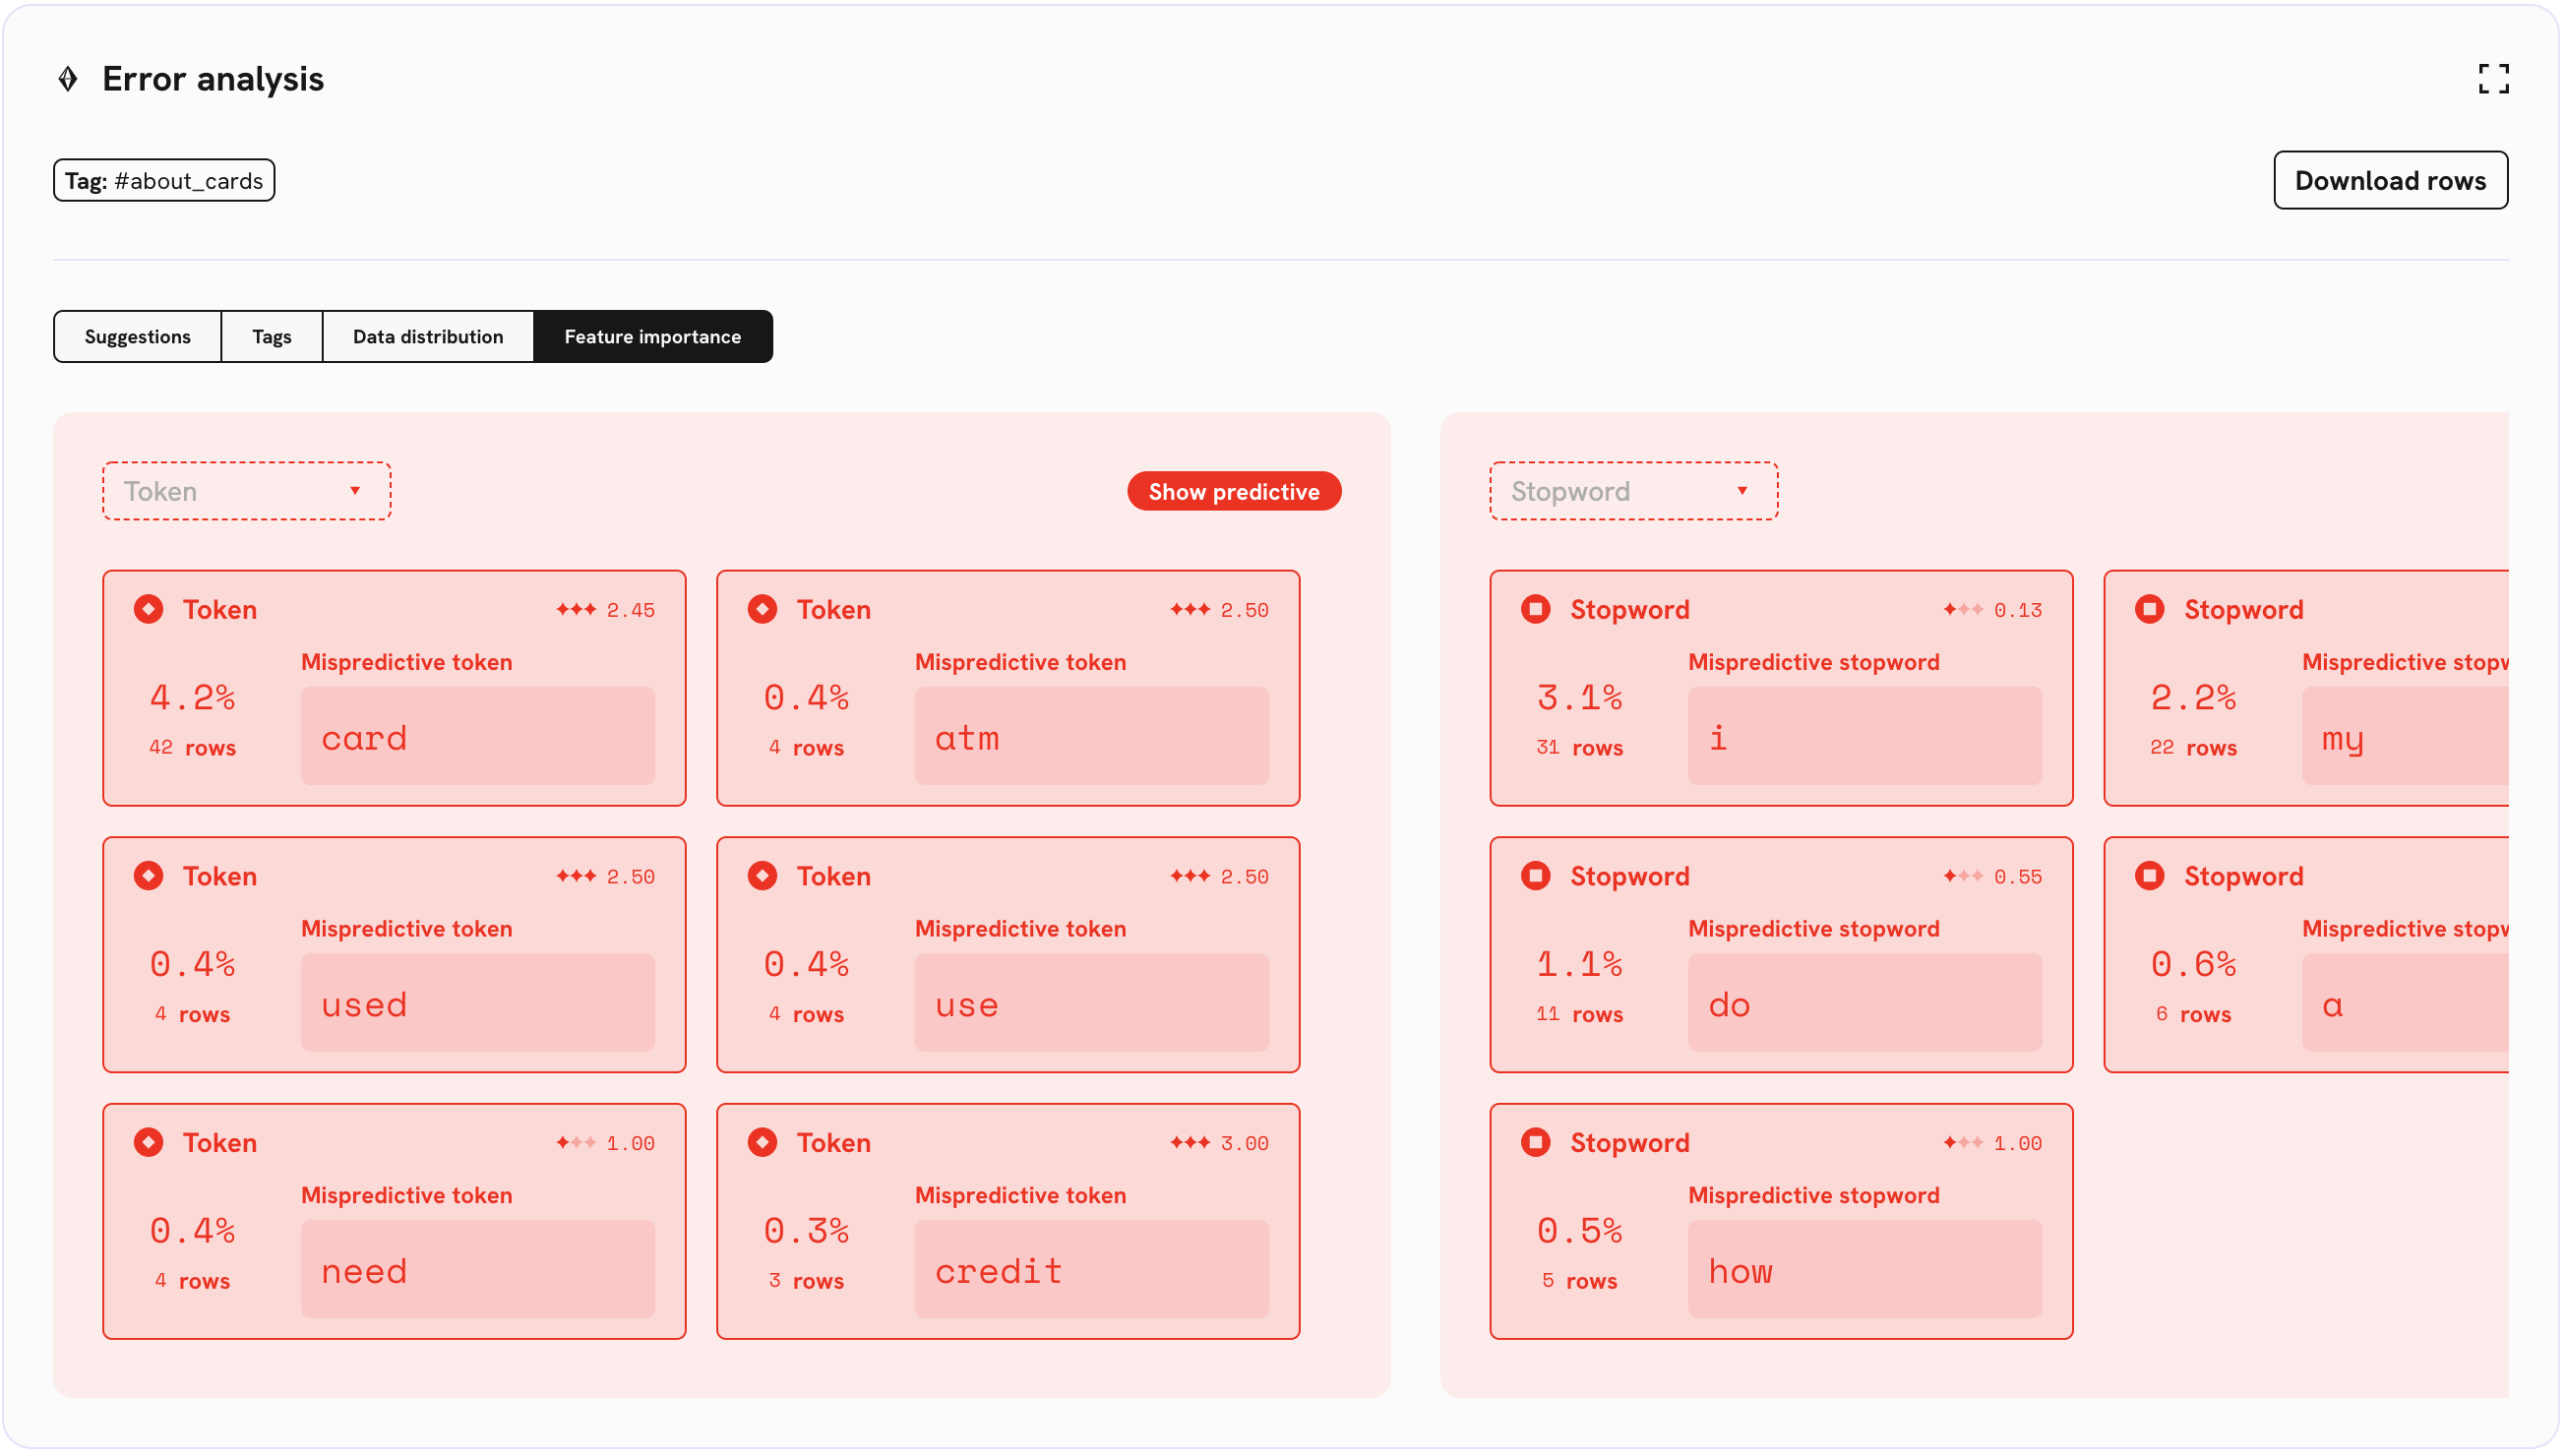Click the star rating 2.45 on card token
The image size is (2566, 1456).
coord(607,611)
